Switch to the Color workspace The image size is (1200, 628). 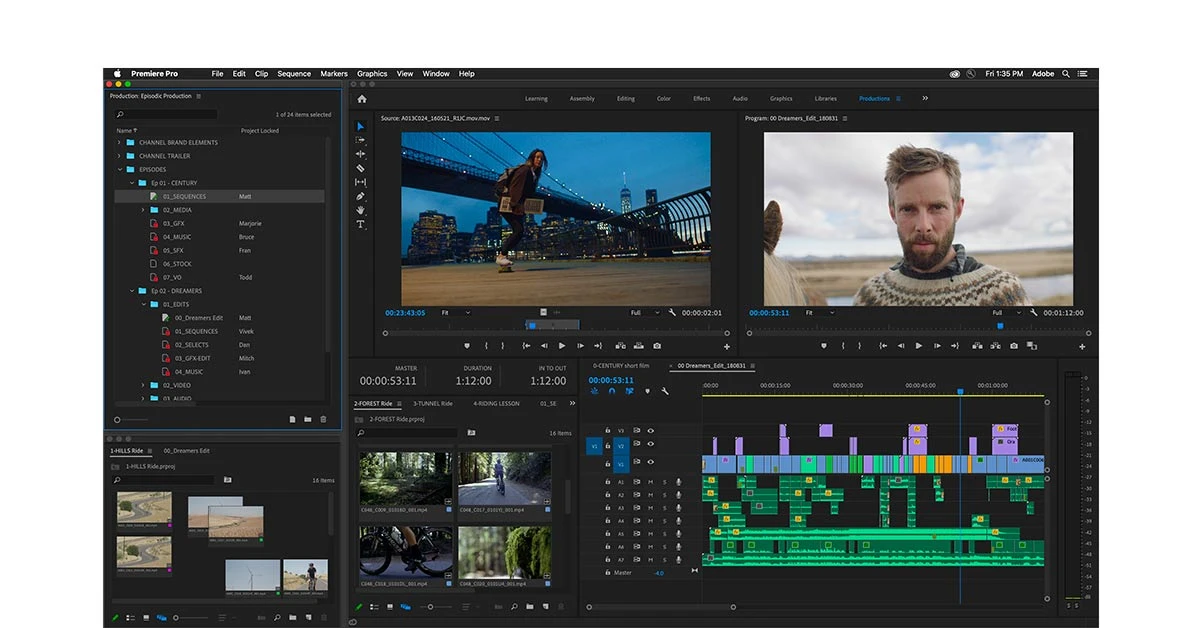tap(664, 98)
